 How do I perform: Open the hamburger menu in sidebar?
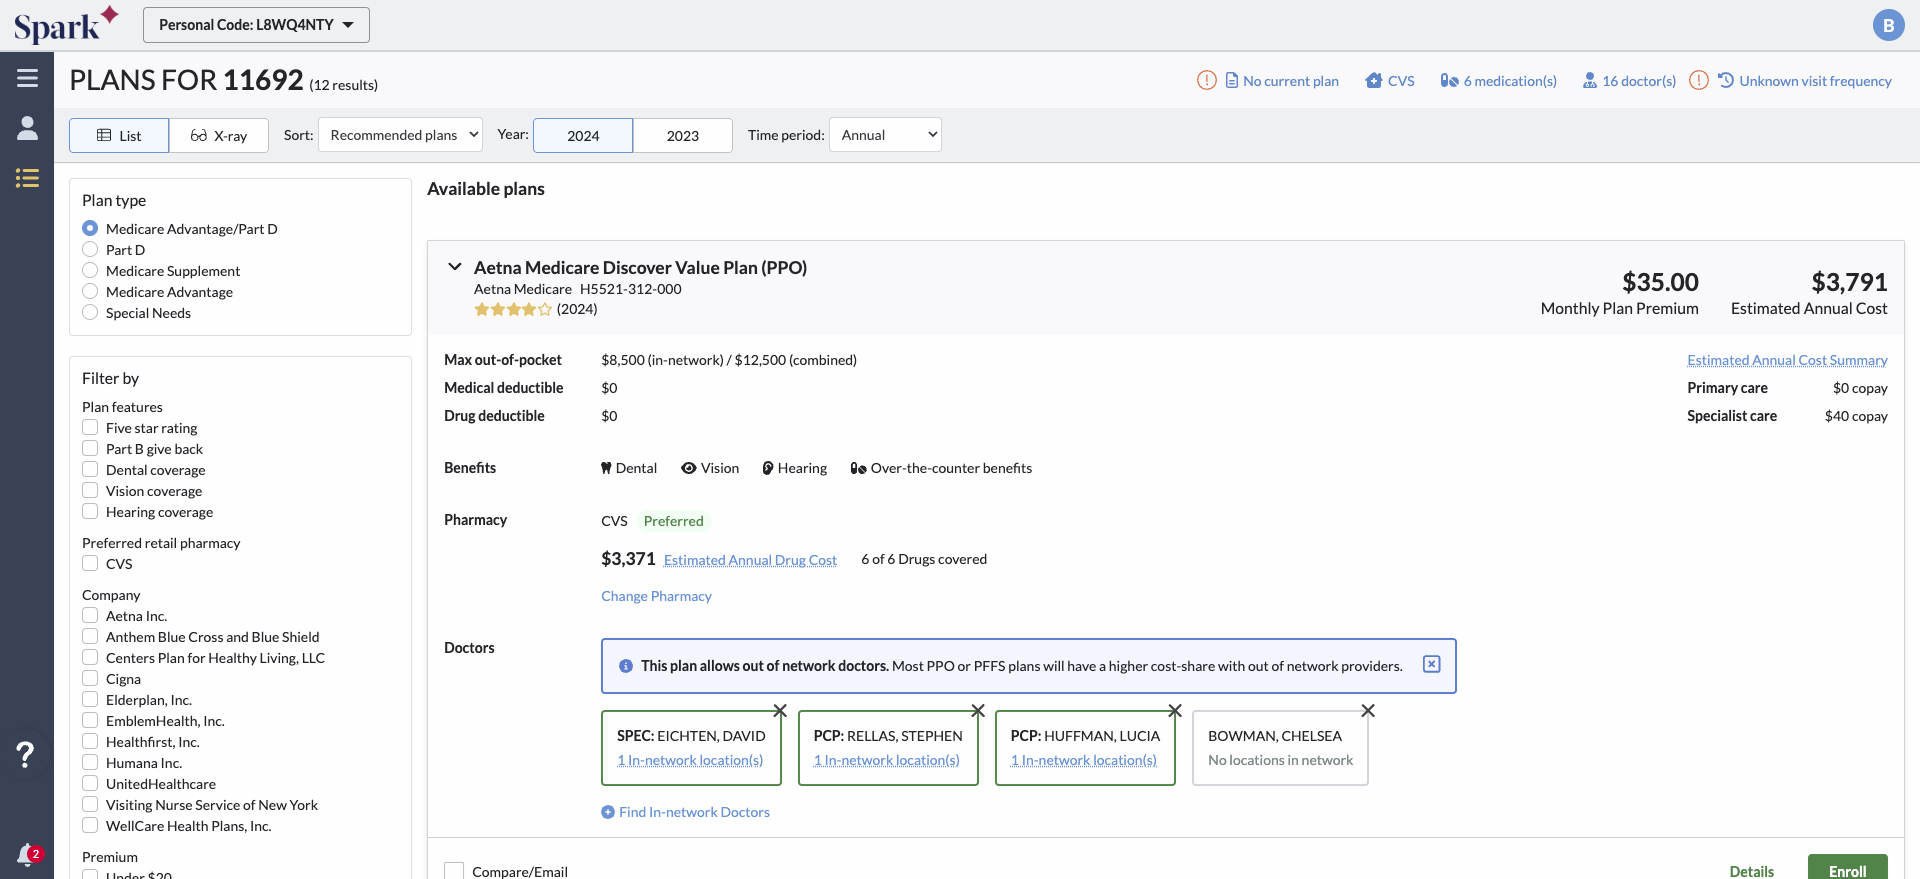point(27,78)
